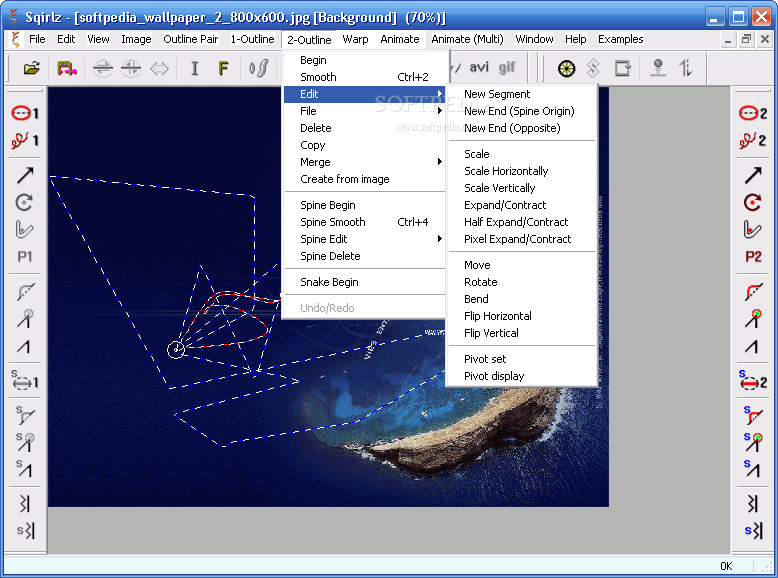Open the Animate (Multi) menu
This screenshot has height=578, width=778.
[467, 39]
